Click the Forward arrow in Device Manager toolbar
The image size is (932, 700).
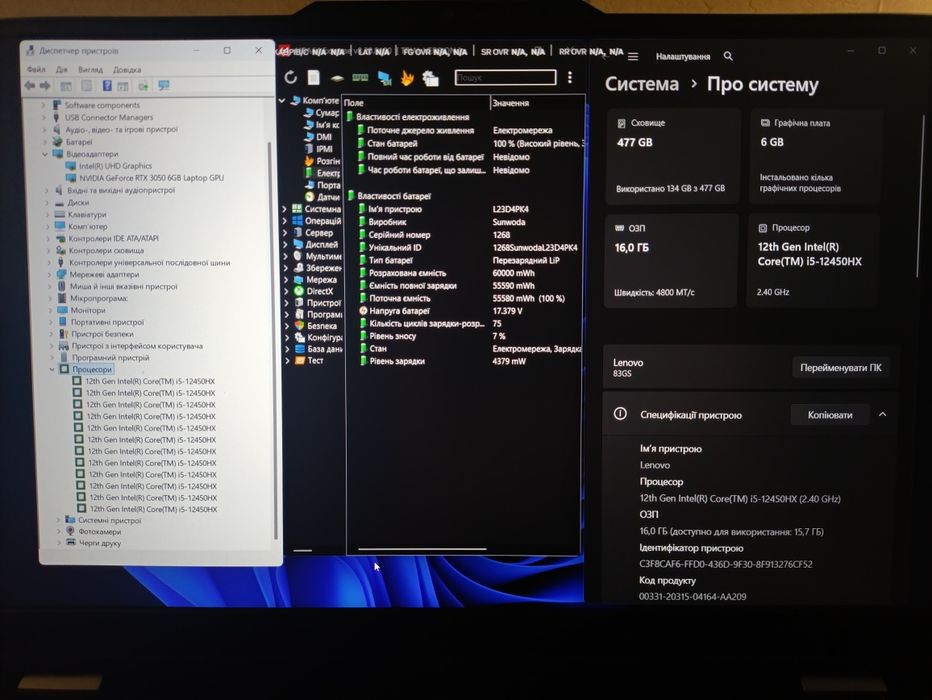[x=45, y=86]
